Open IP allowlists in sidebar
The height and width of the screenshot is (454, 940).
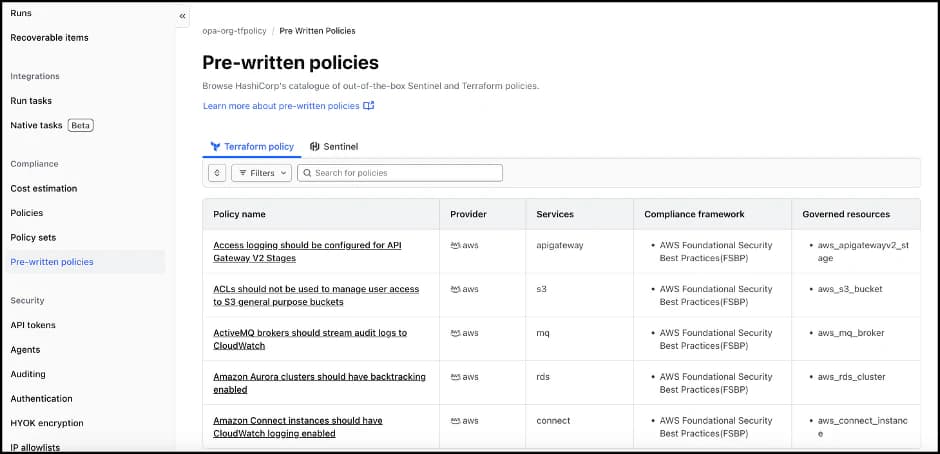point(35,446)
